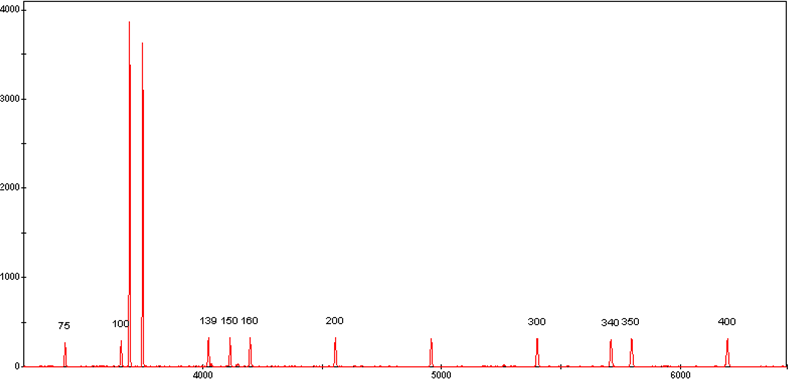This screenshot has width=788, height=379.
Task: Click the horizontal axis value 4000
Action: [202, 375]
